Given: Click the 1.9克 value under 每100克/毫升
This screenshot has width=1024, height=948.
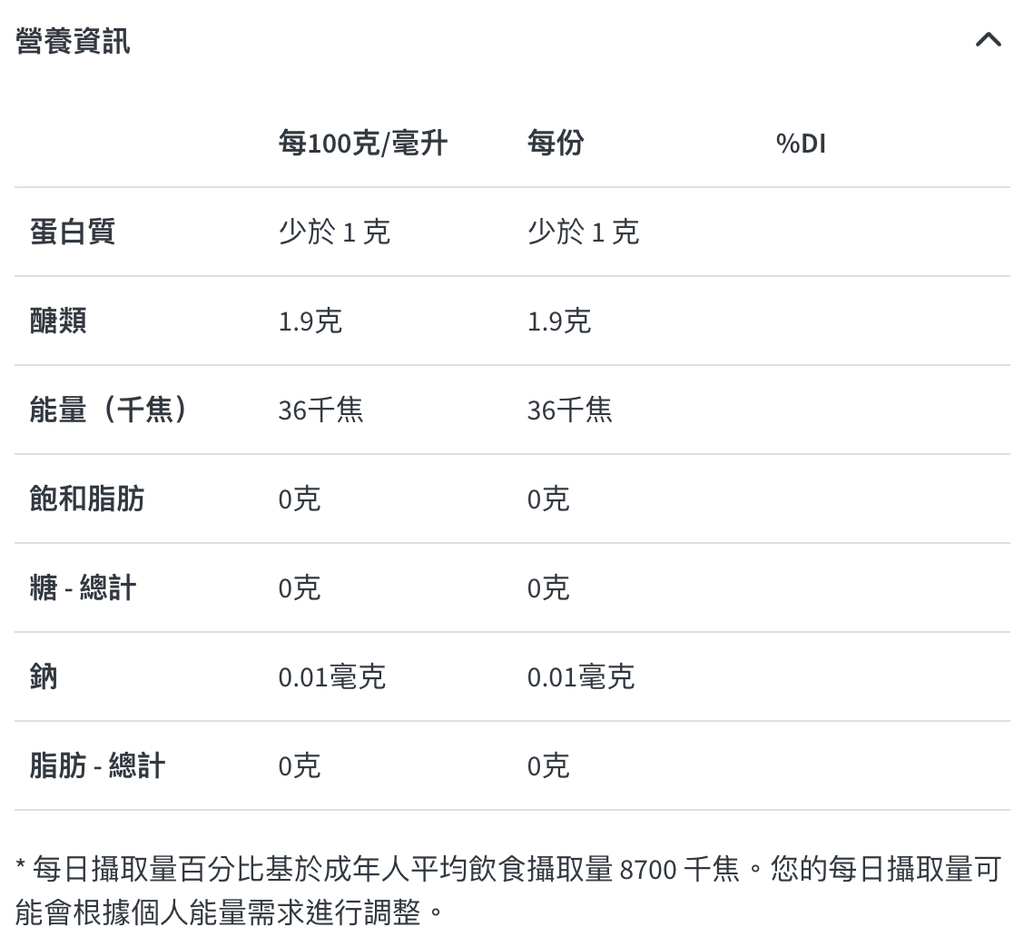Looking at the screenshot, I should [306, 320].
